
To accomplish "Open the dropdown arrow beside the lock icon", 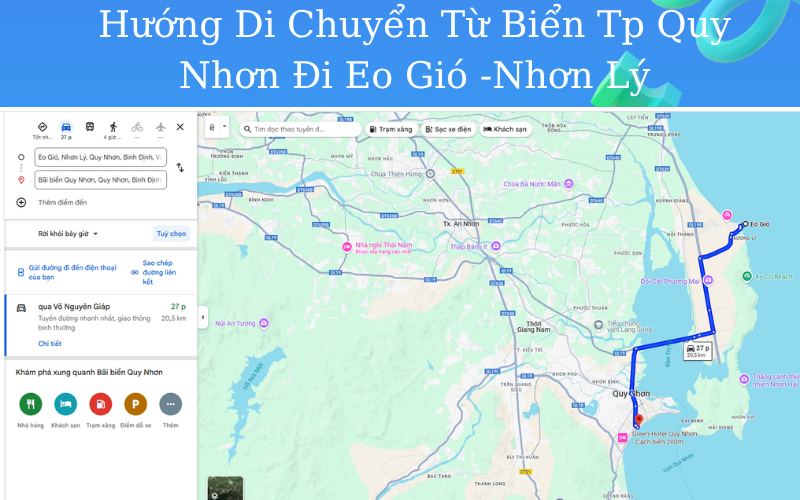I will click(x=224, y=128).
